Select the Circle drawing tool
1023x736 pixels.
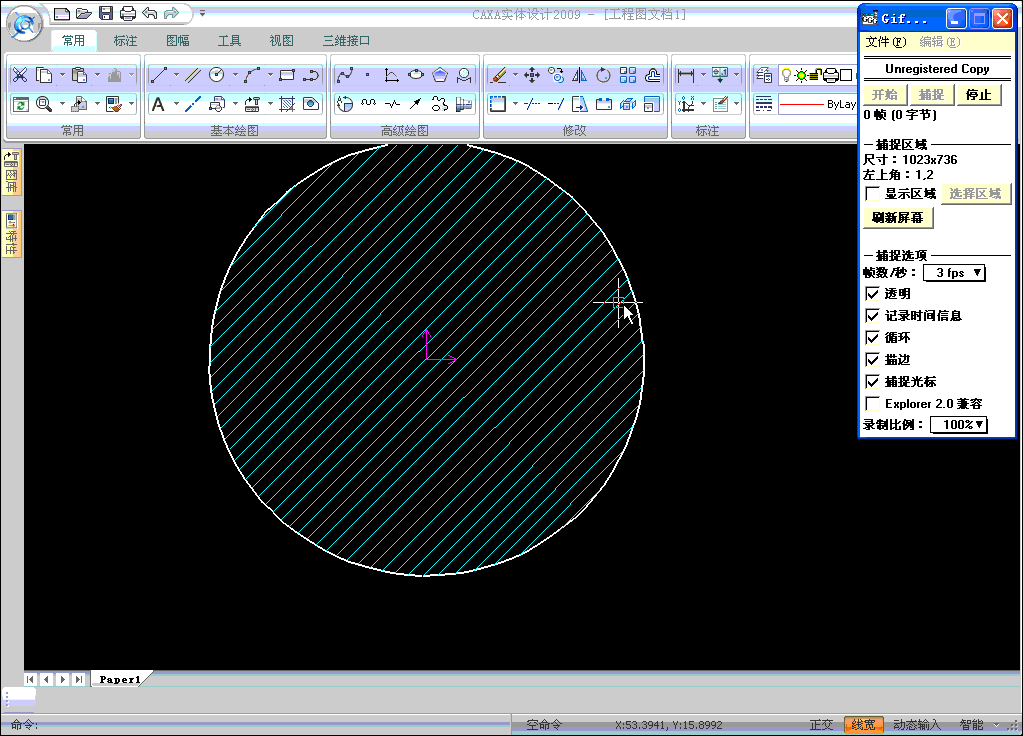216,75
